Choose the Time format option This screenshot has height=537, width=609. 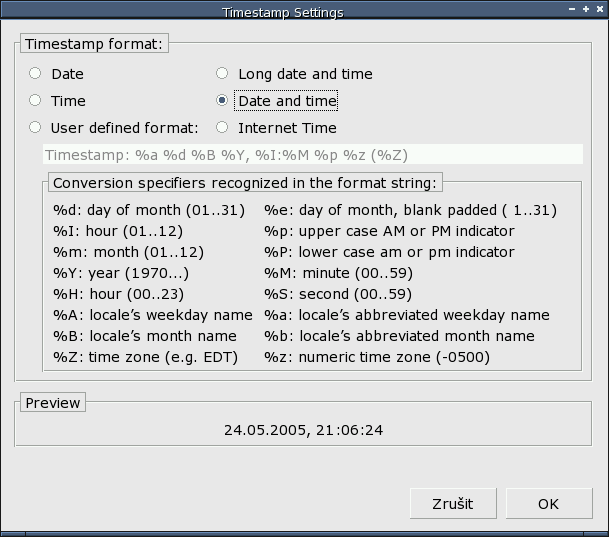(35, 101)
